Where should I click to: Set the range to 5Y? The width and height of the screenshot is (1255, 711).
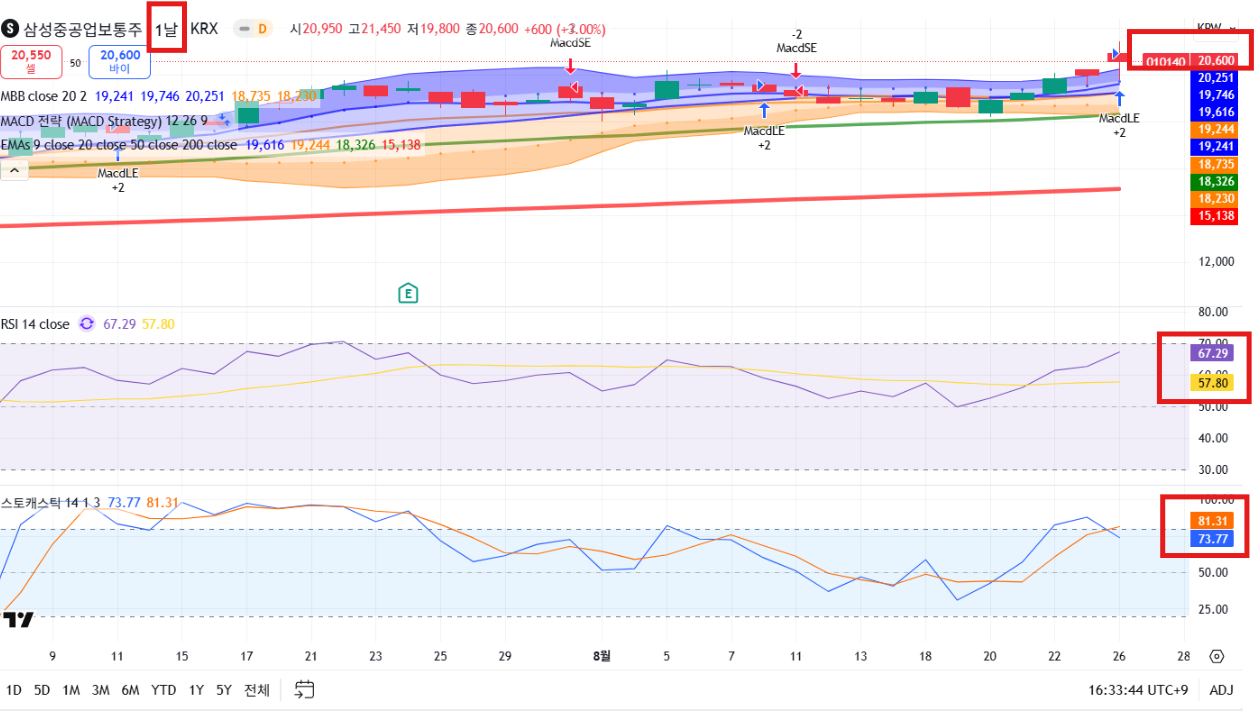pyautogui.click(x=224, y=690)
